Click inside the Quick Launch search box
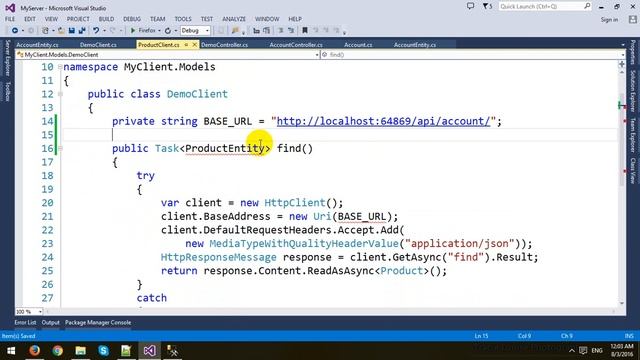Image resolution: width=640 pixels, height=360 pixels. 544,6
